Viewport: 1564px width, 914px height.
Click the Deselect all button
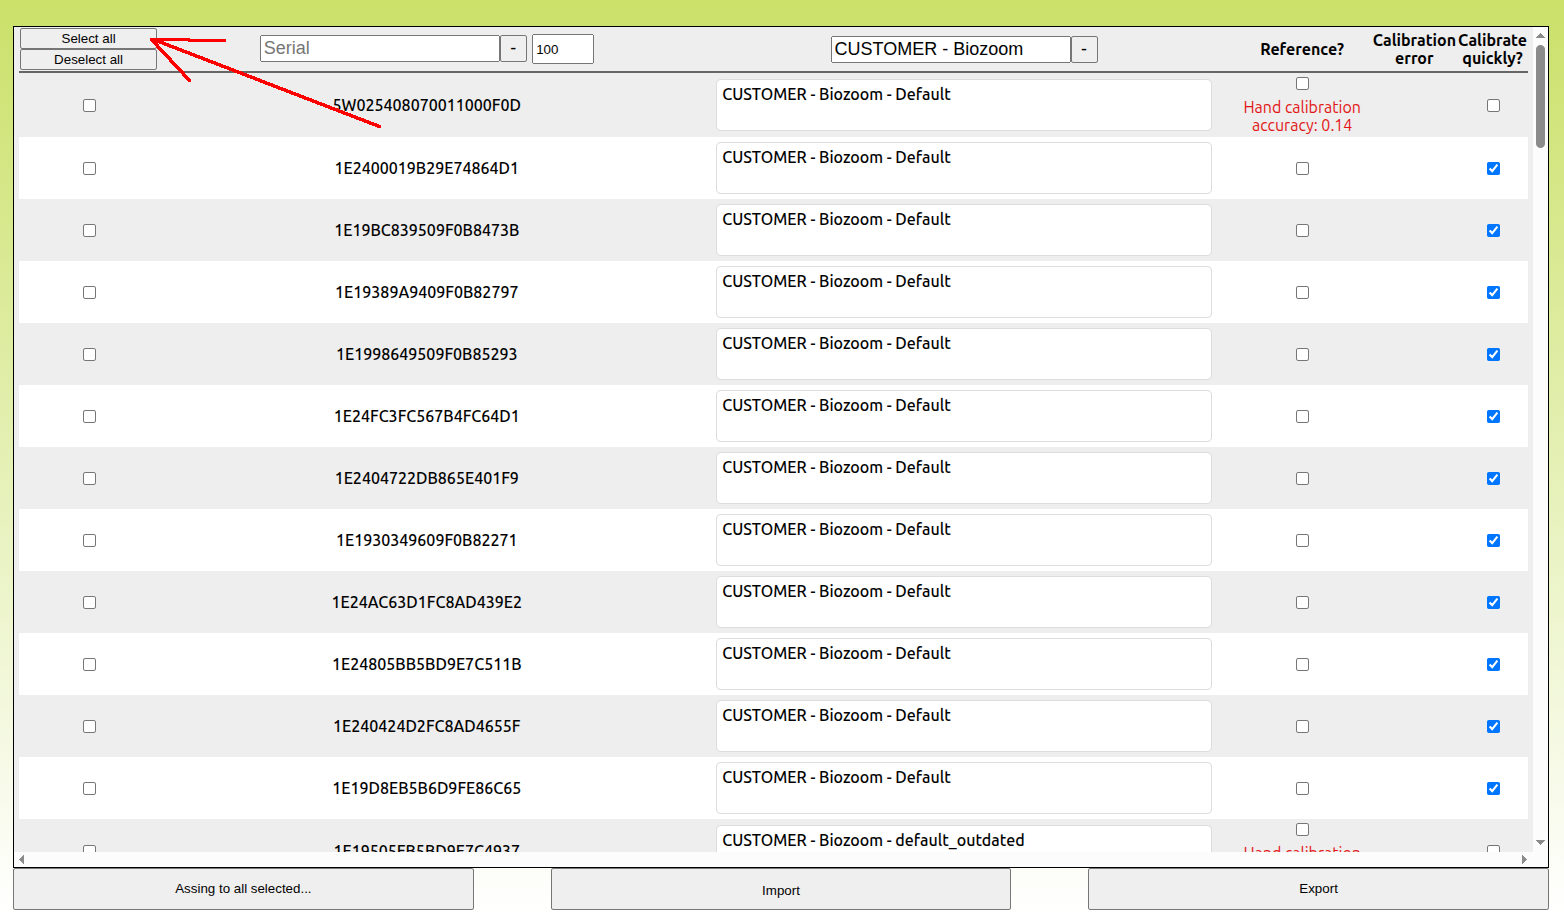pyautogui.click(x=88, y=60)
